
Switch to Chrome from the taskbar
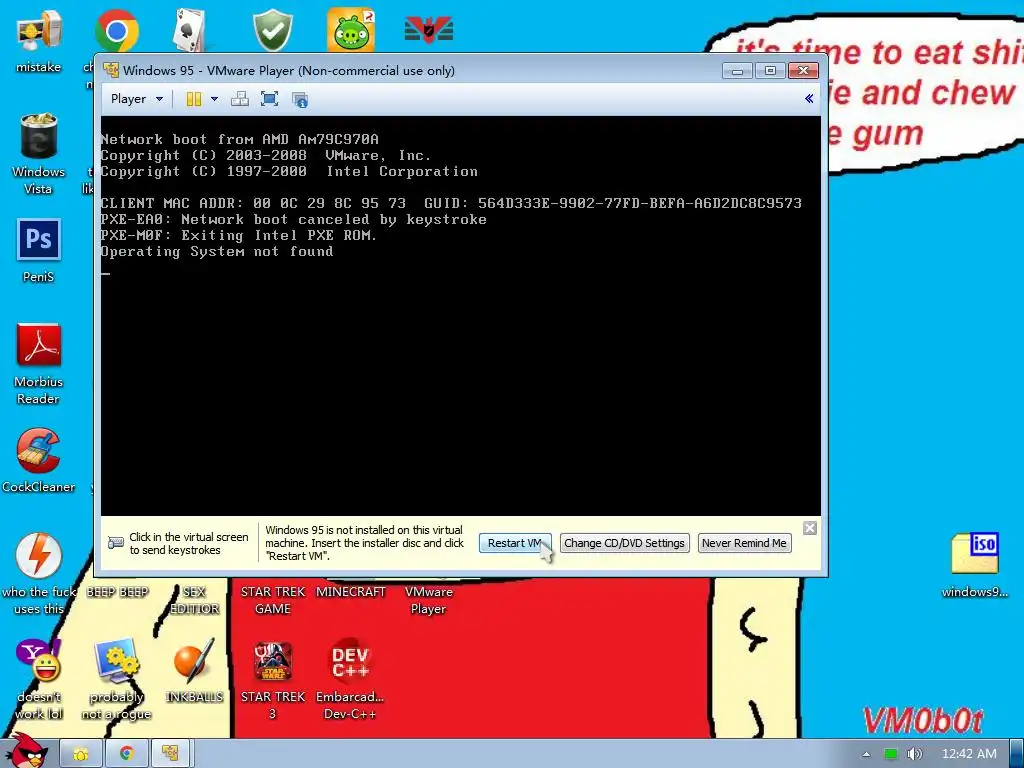pyautogui.click(x=126, y=754)
